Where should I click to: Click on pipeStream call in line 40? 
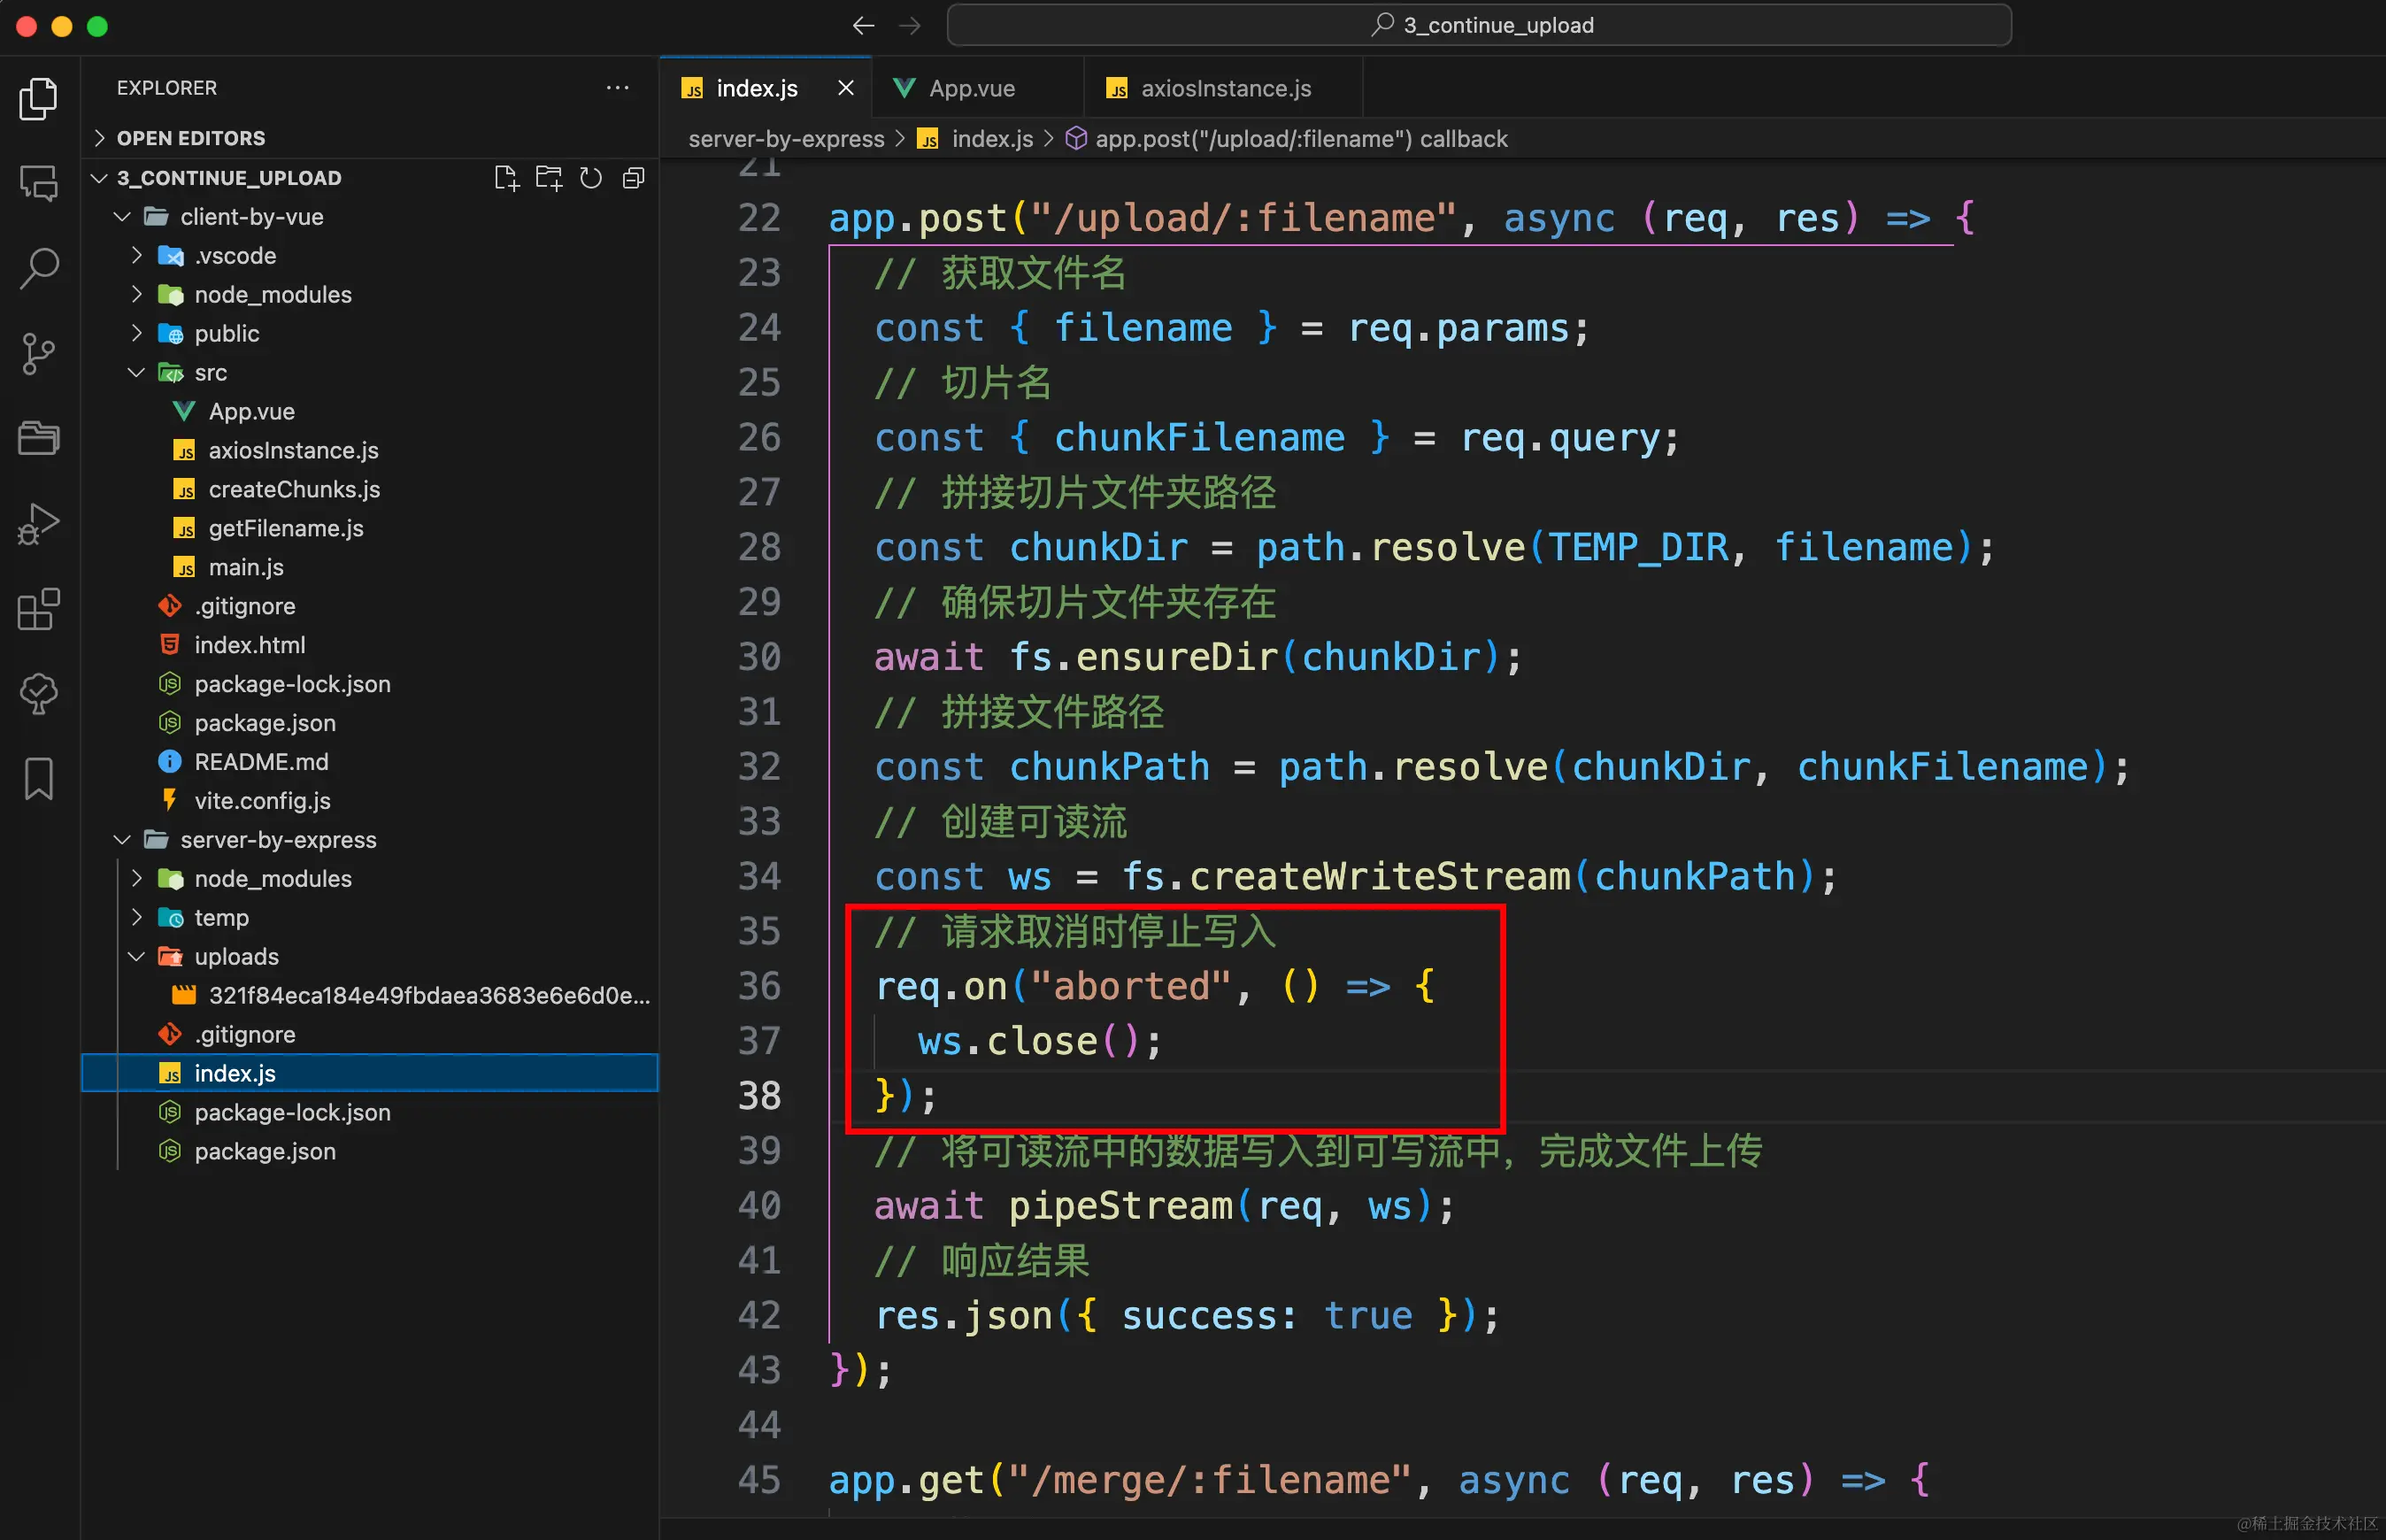click(x=1230, y=1206)
